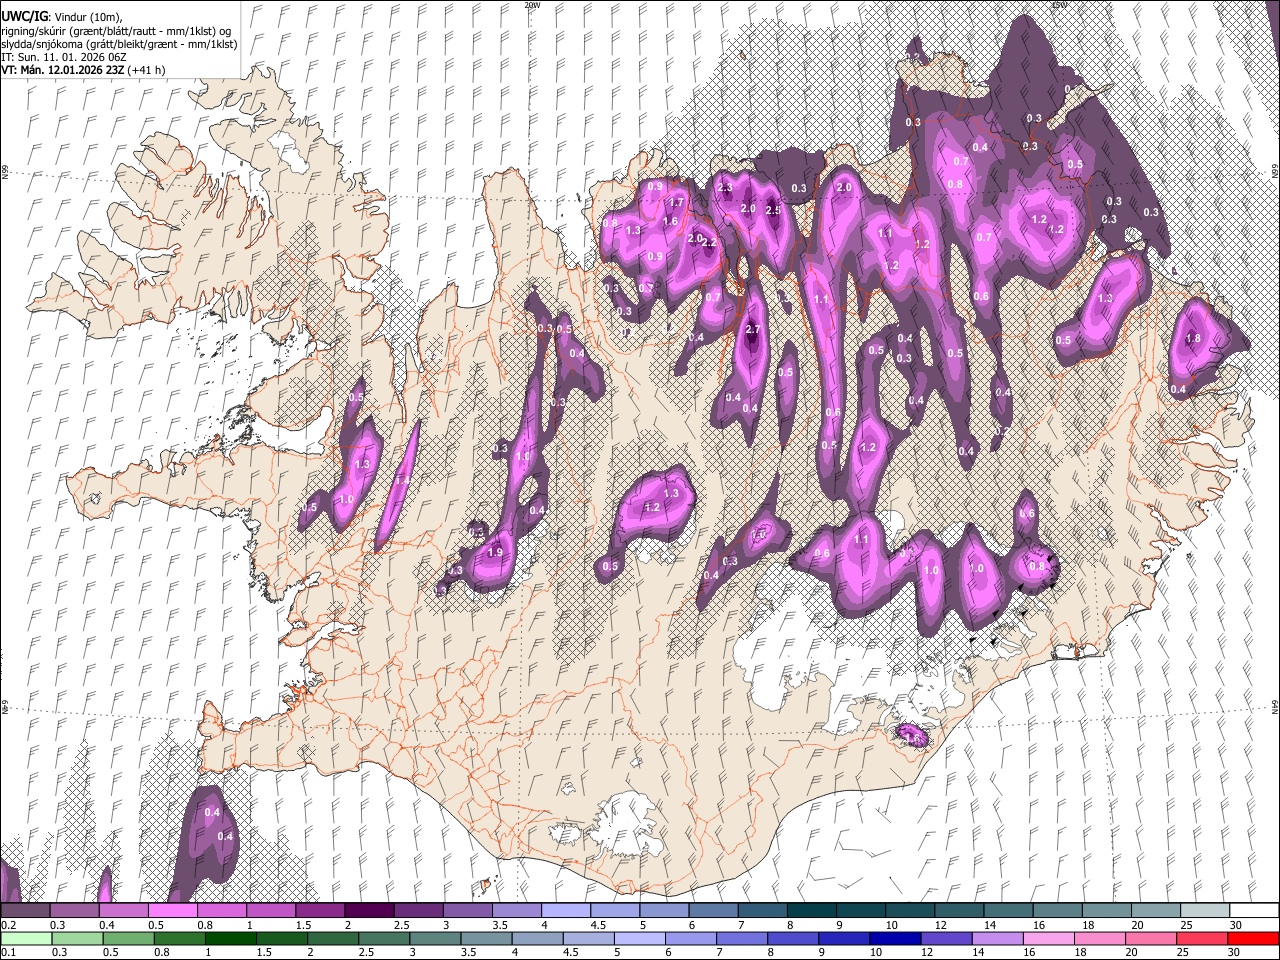
Task: Click the "IT: Sun. 11. 01. 2026 06Z" line
Action: pyautogui.click(x=63, y=57)
